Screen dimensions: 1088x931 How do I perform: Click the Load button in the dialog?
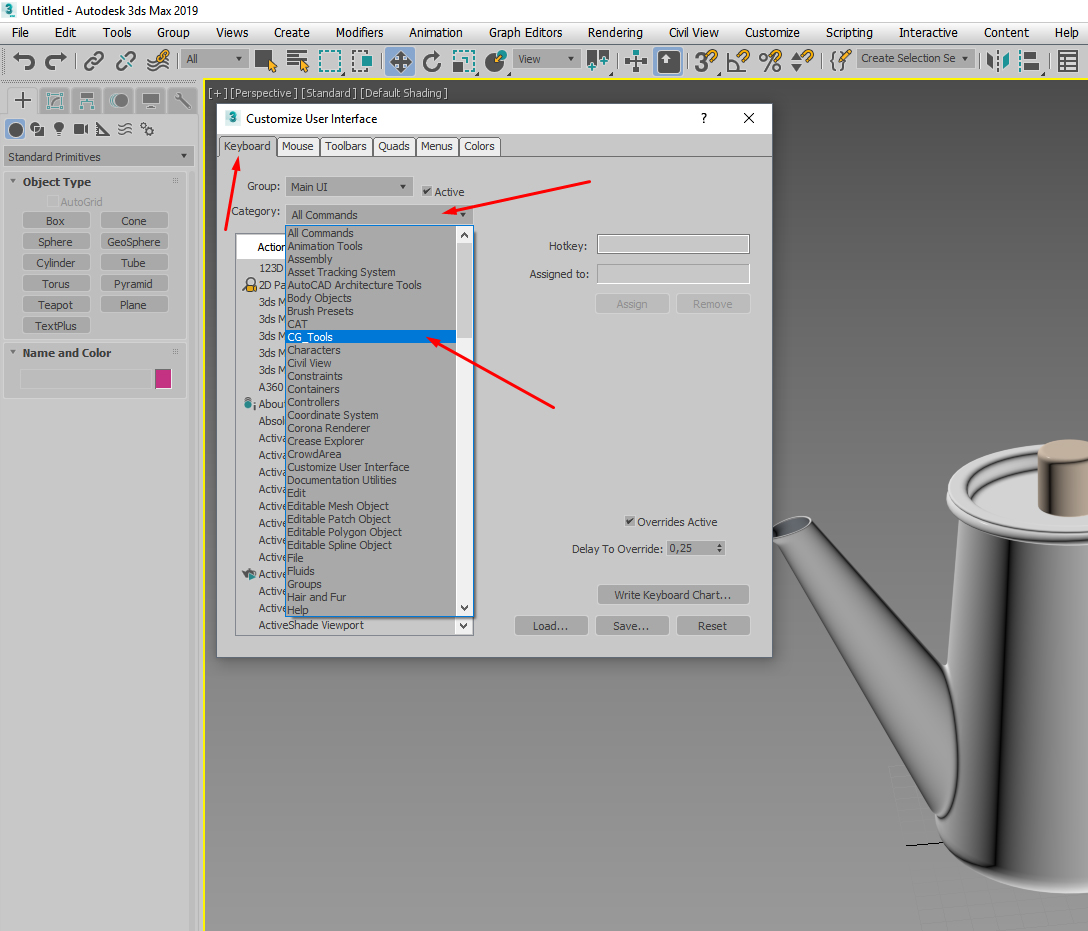(x=551, y=626)
